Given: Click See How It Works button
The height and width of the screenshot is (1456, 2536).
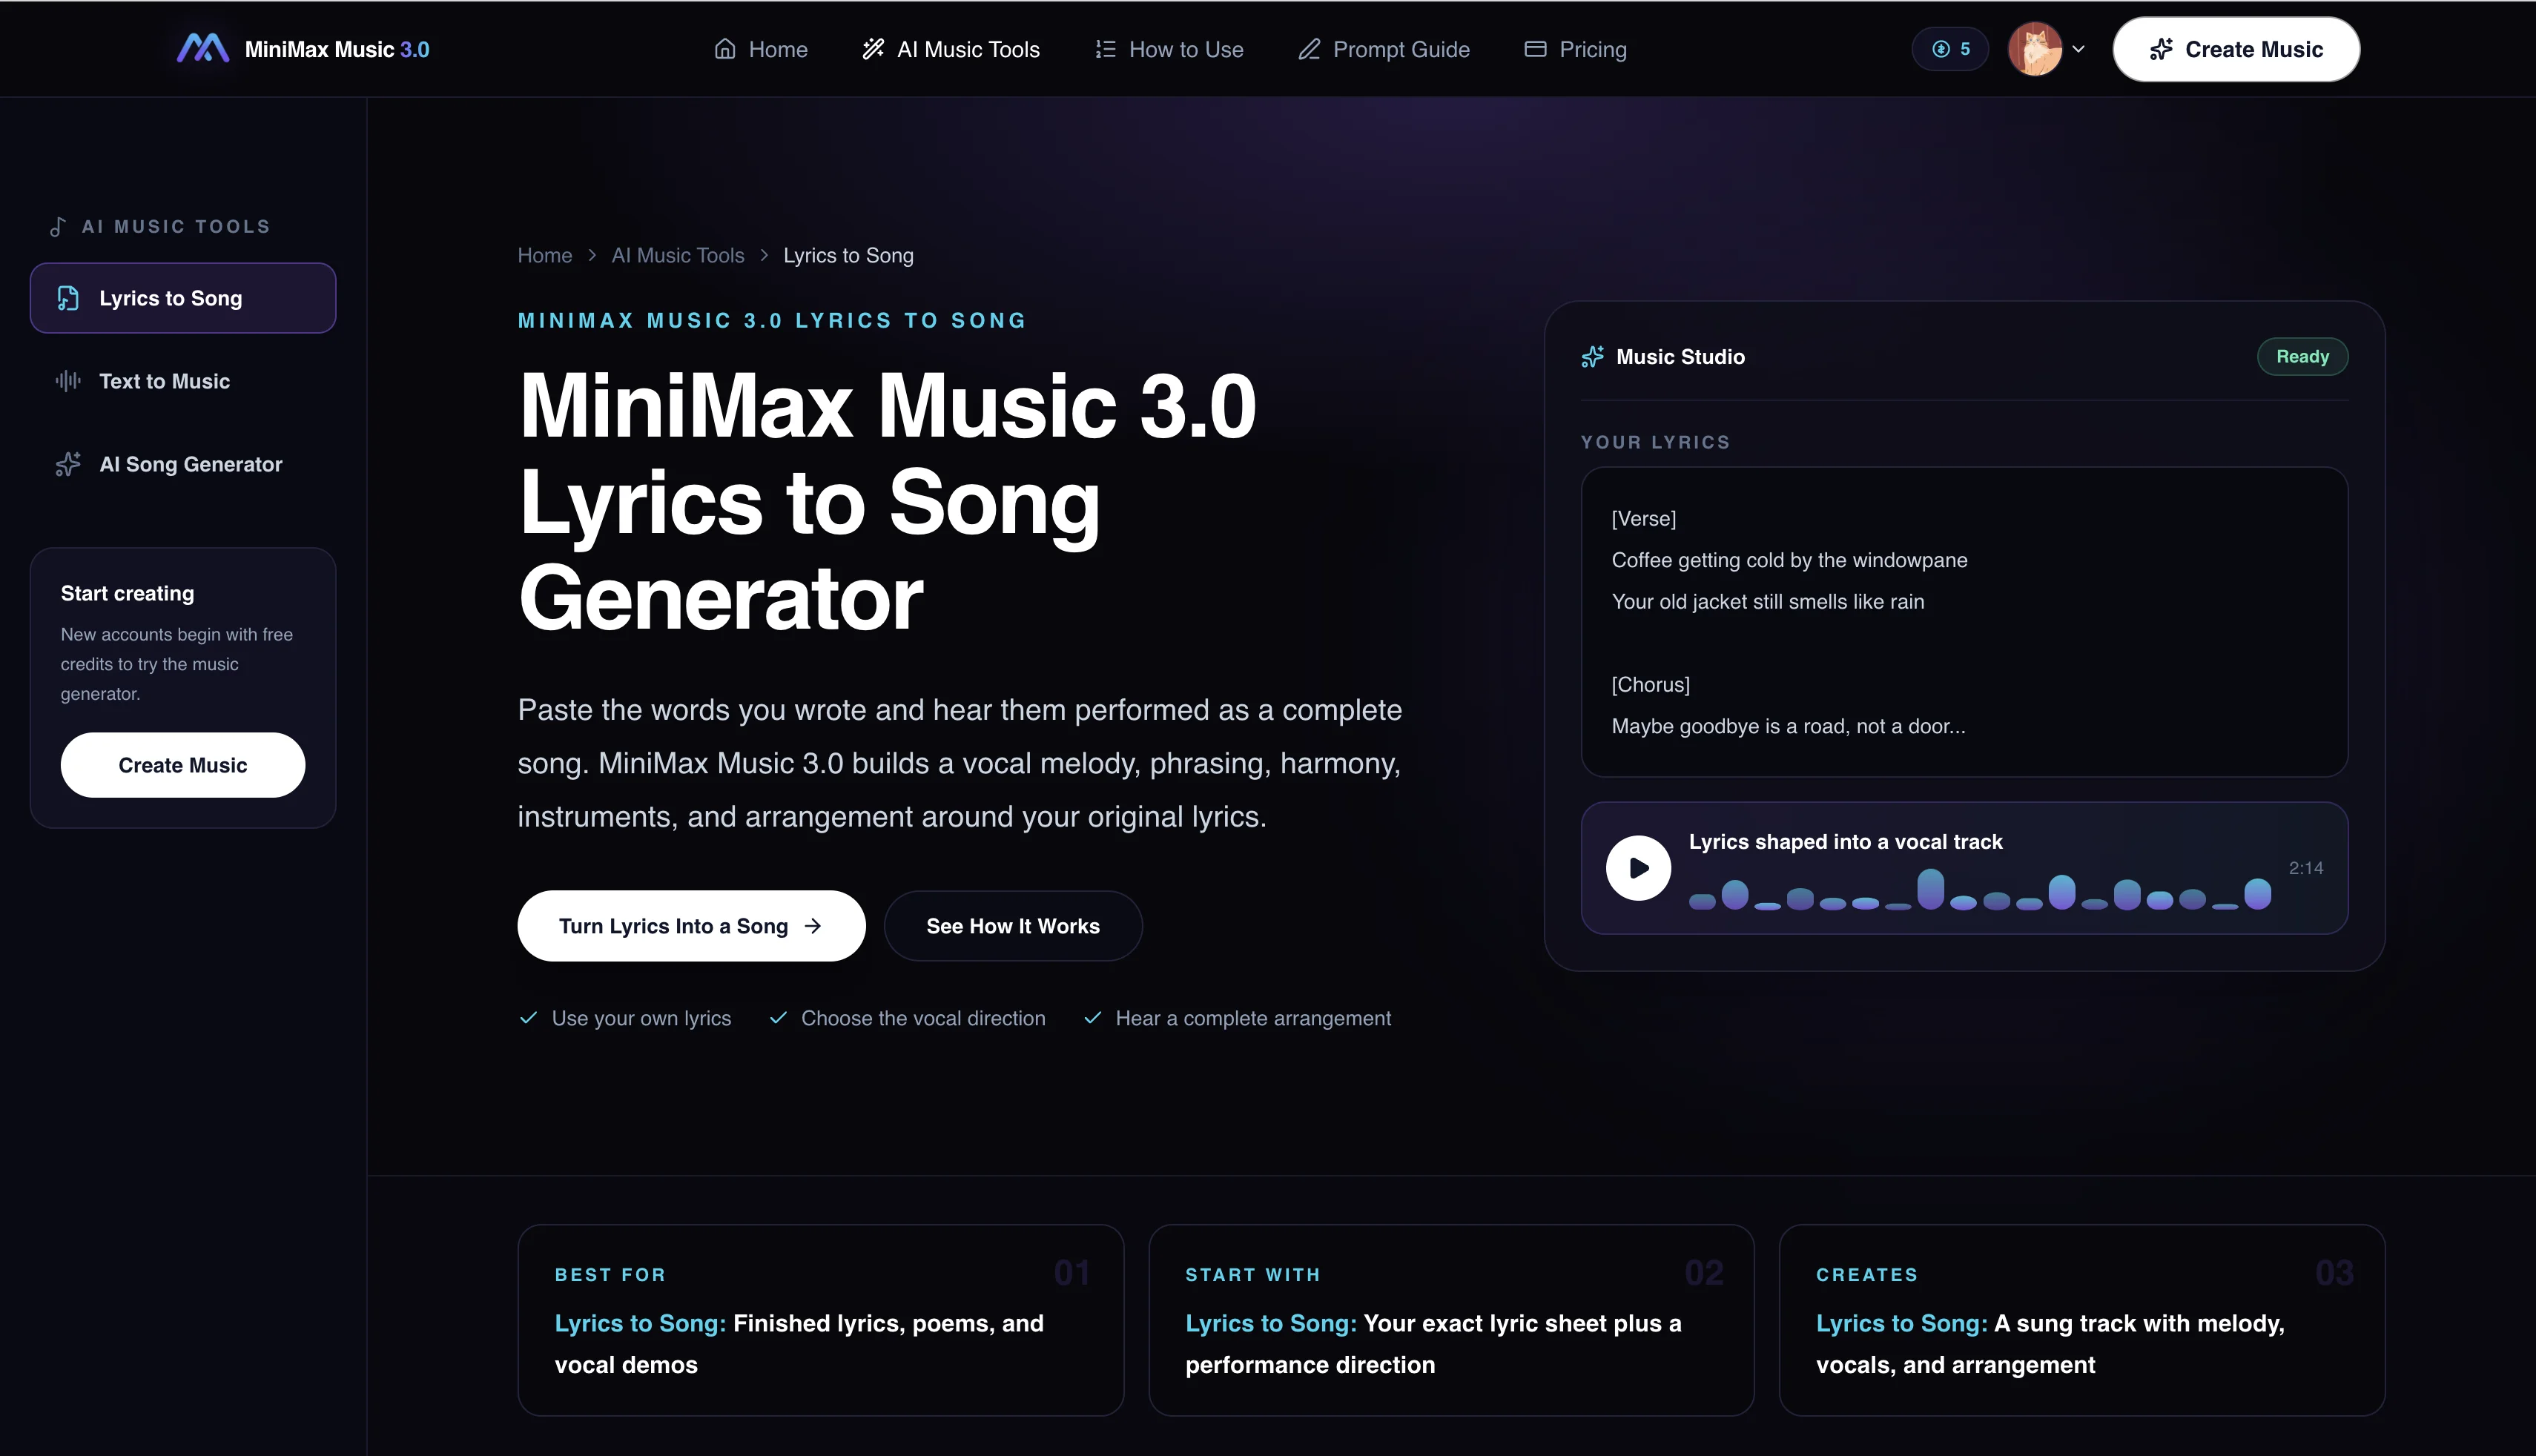Looking at the screenshot, I should (1013, 926).
